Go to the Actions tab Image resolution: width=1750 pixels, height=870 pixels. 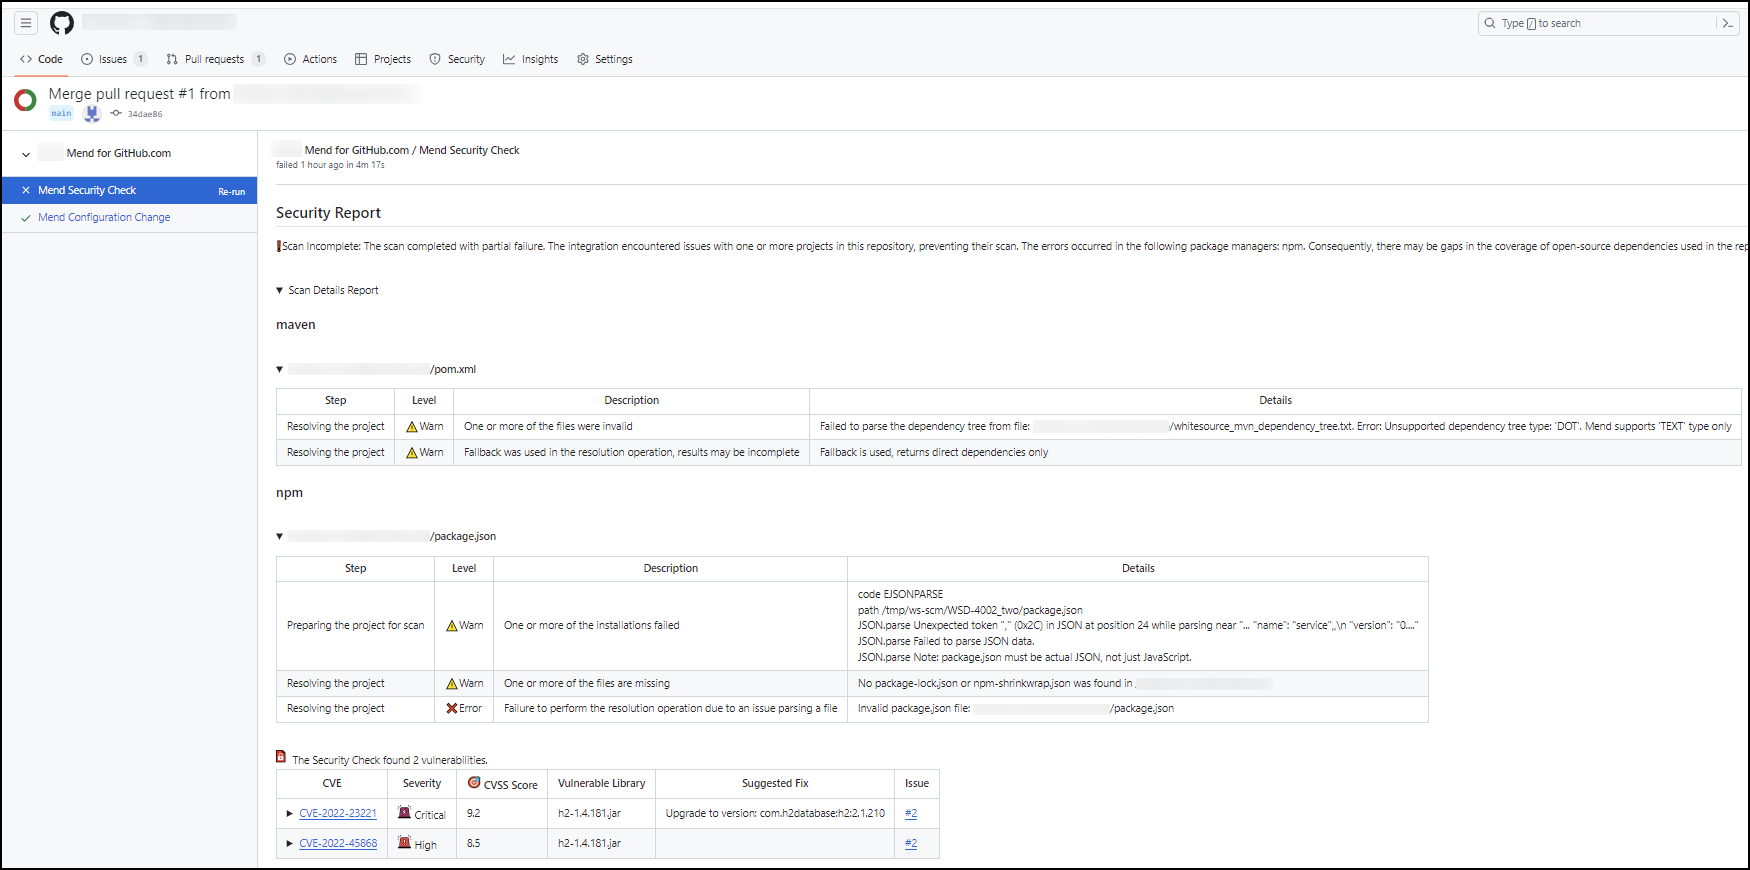(x=310, y=59)
